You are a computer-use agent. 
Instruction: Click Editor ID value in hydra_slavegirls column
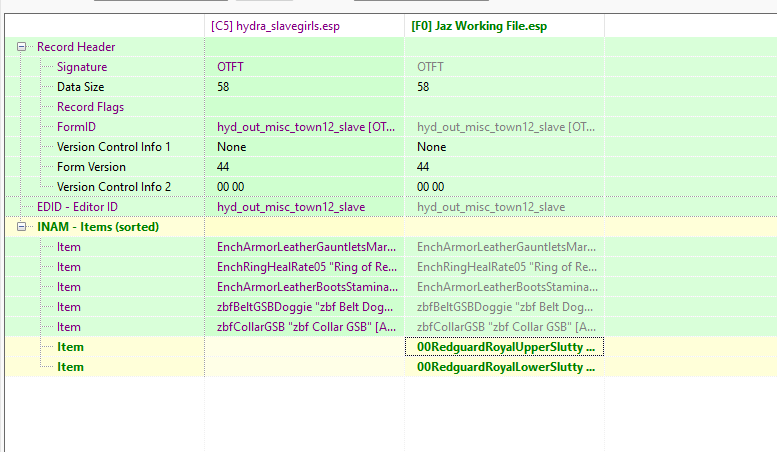coord(291,207)
